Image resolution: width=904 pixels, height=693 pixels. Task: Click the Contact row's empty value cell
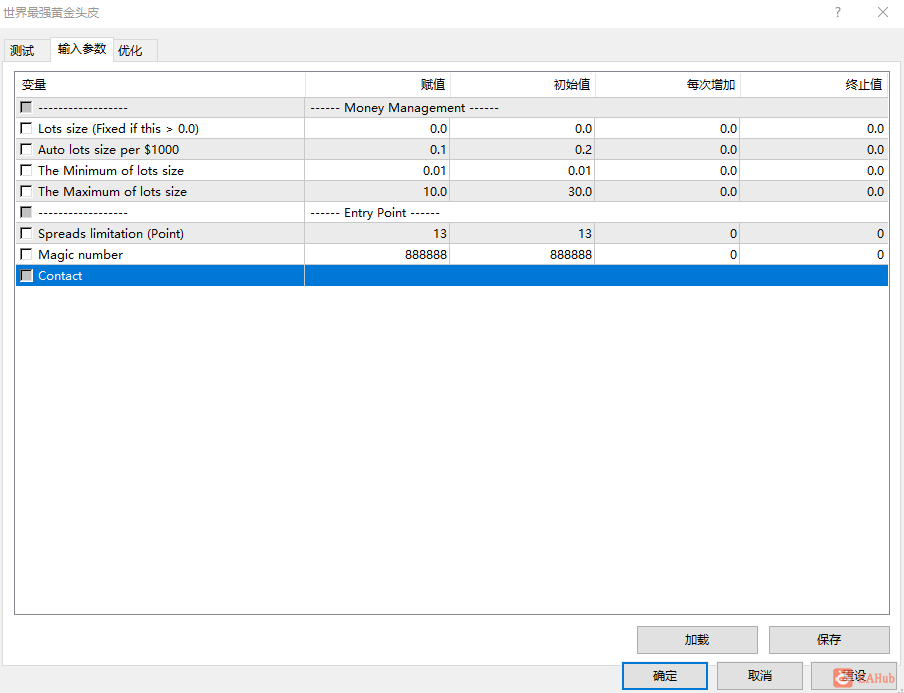click(597, 276)
